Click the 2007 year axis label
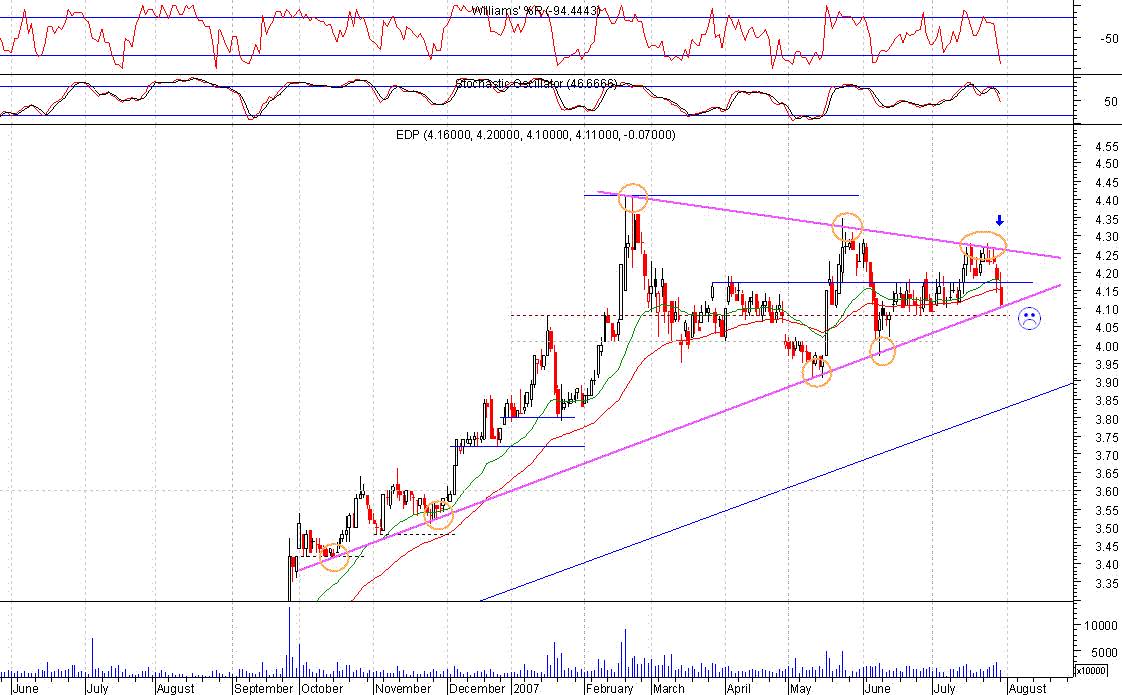 coord(526,688)
